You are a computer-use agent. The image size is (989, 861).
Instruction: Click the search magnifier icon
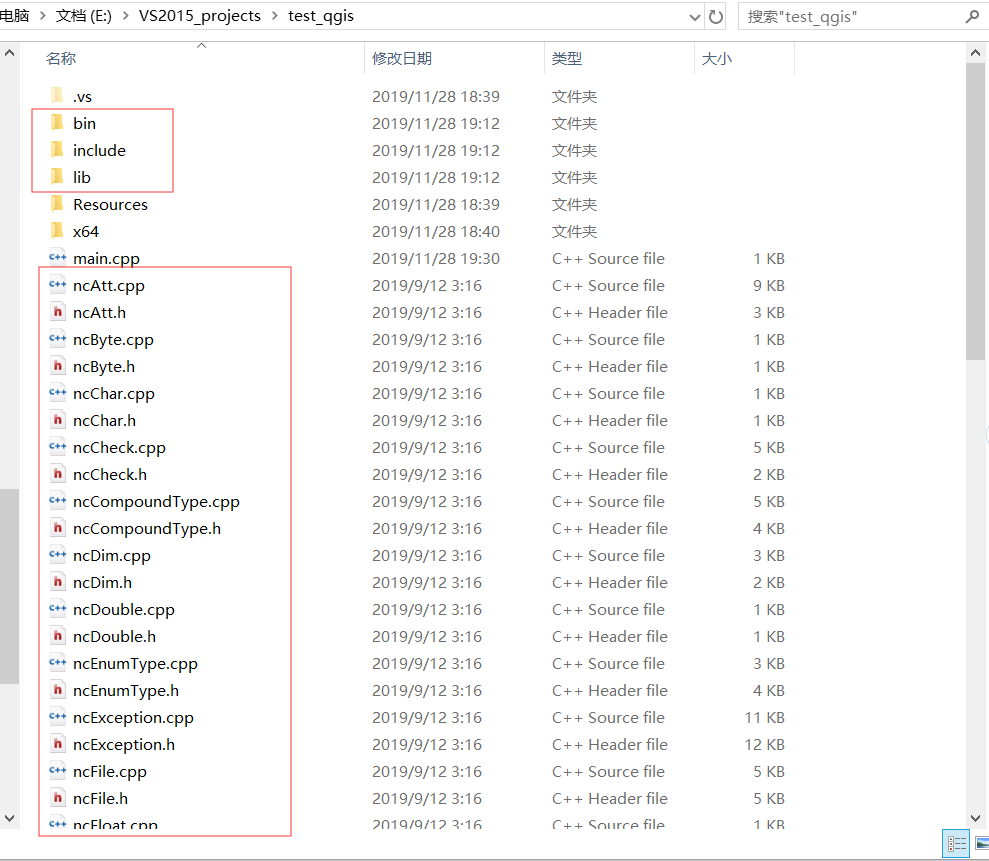tap(971, 16)
